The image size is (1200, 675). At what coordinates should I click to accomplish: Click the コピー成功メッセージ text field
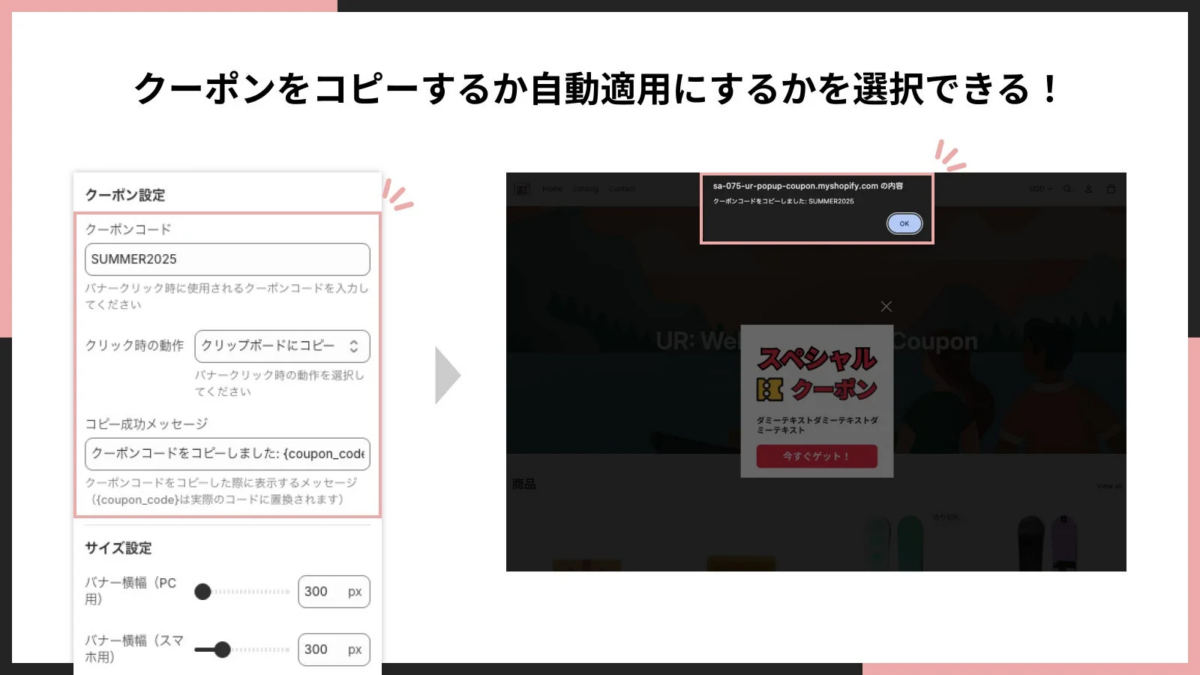click(226, 455)
